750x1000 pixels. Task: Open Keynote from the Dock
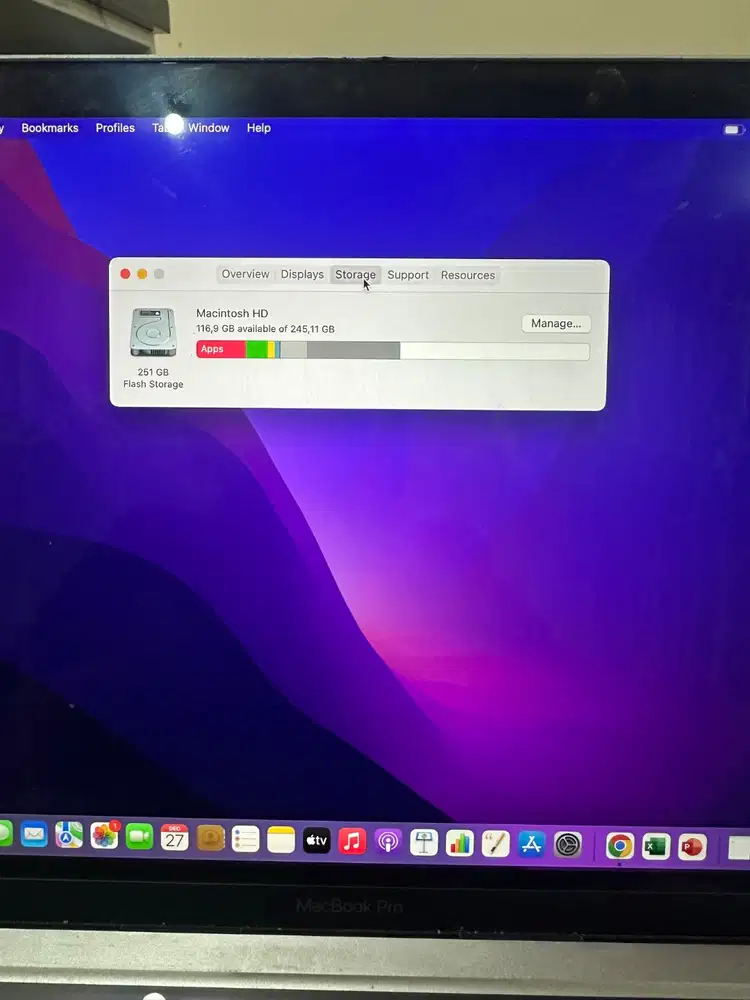pos(423,843)
